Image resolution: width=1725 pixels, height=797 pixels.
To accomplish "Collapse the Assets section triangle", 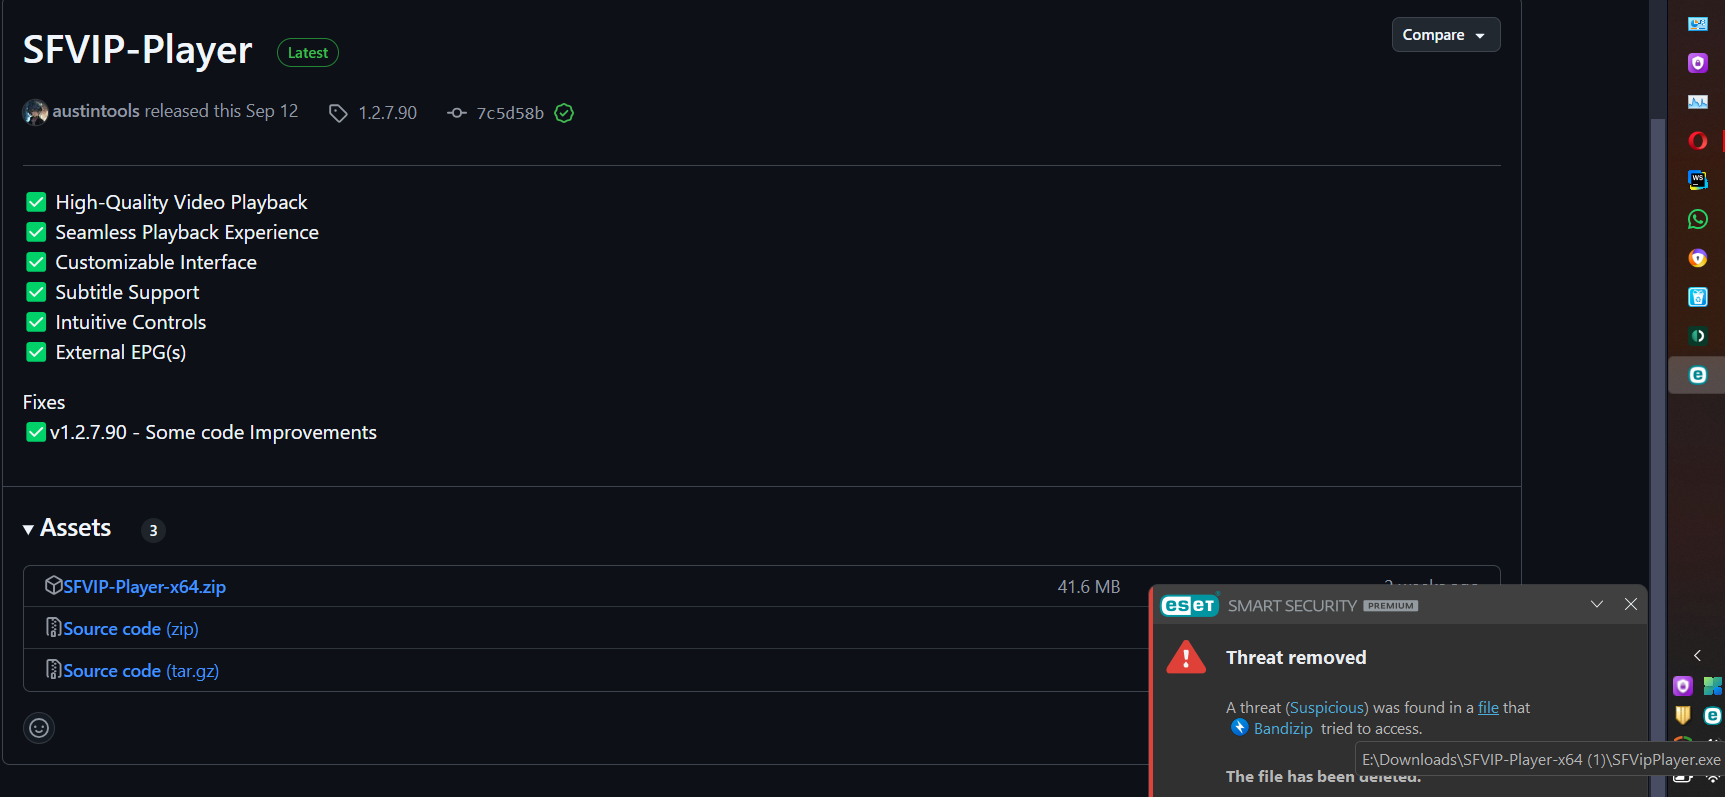I will coord(28,529).
